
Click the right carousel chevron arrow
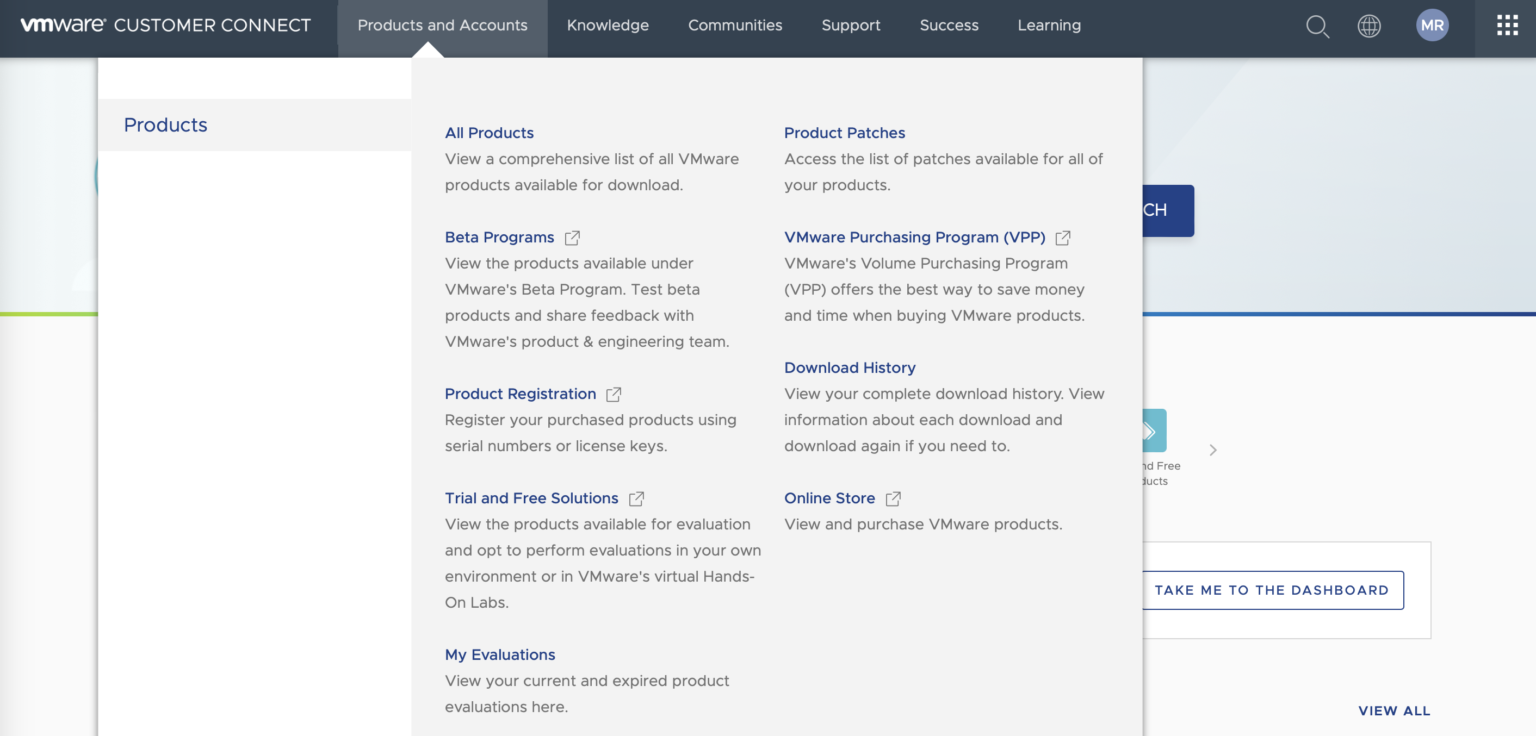click(x=1213, y=450)
